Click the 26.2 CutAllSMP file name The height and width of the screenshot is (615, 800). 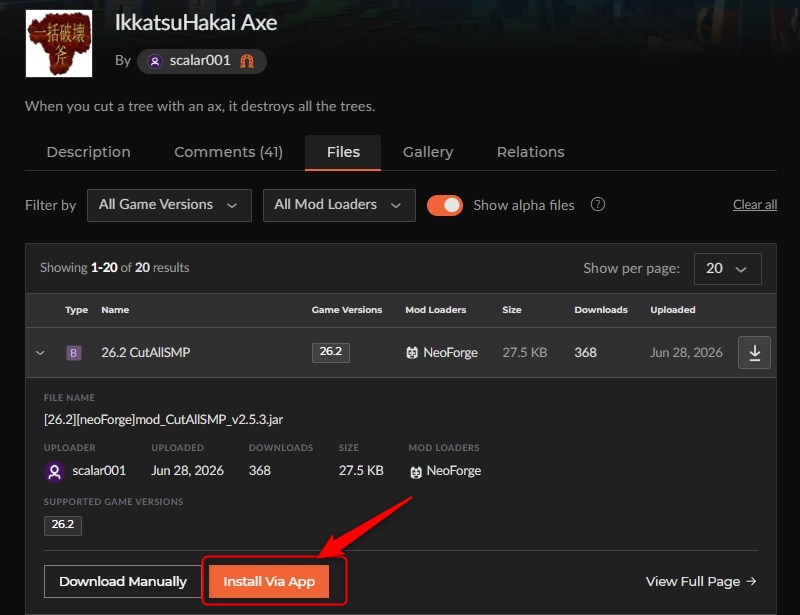pos(145,353)
